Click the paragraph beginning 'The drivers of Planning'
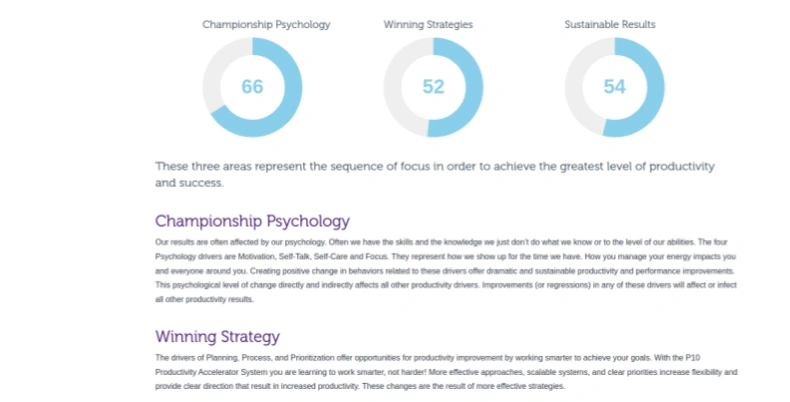This screenshot has height=402, width=790. 446,372
